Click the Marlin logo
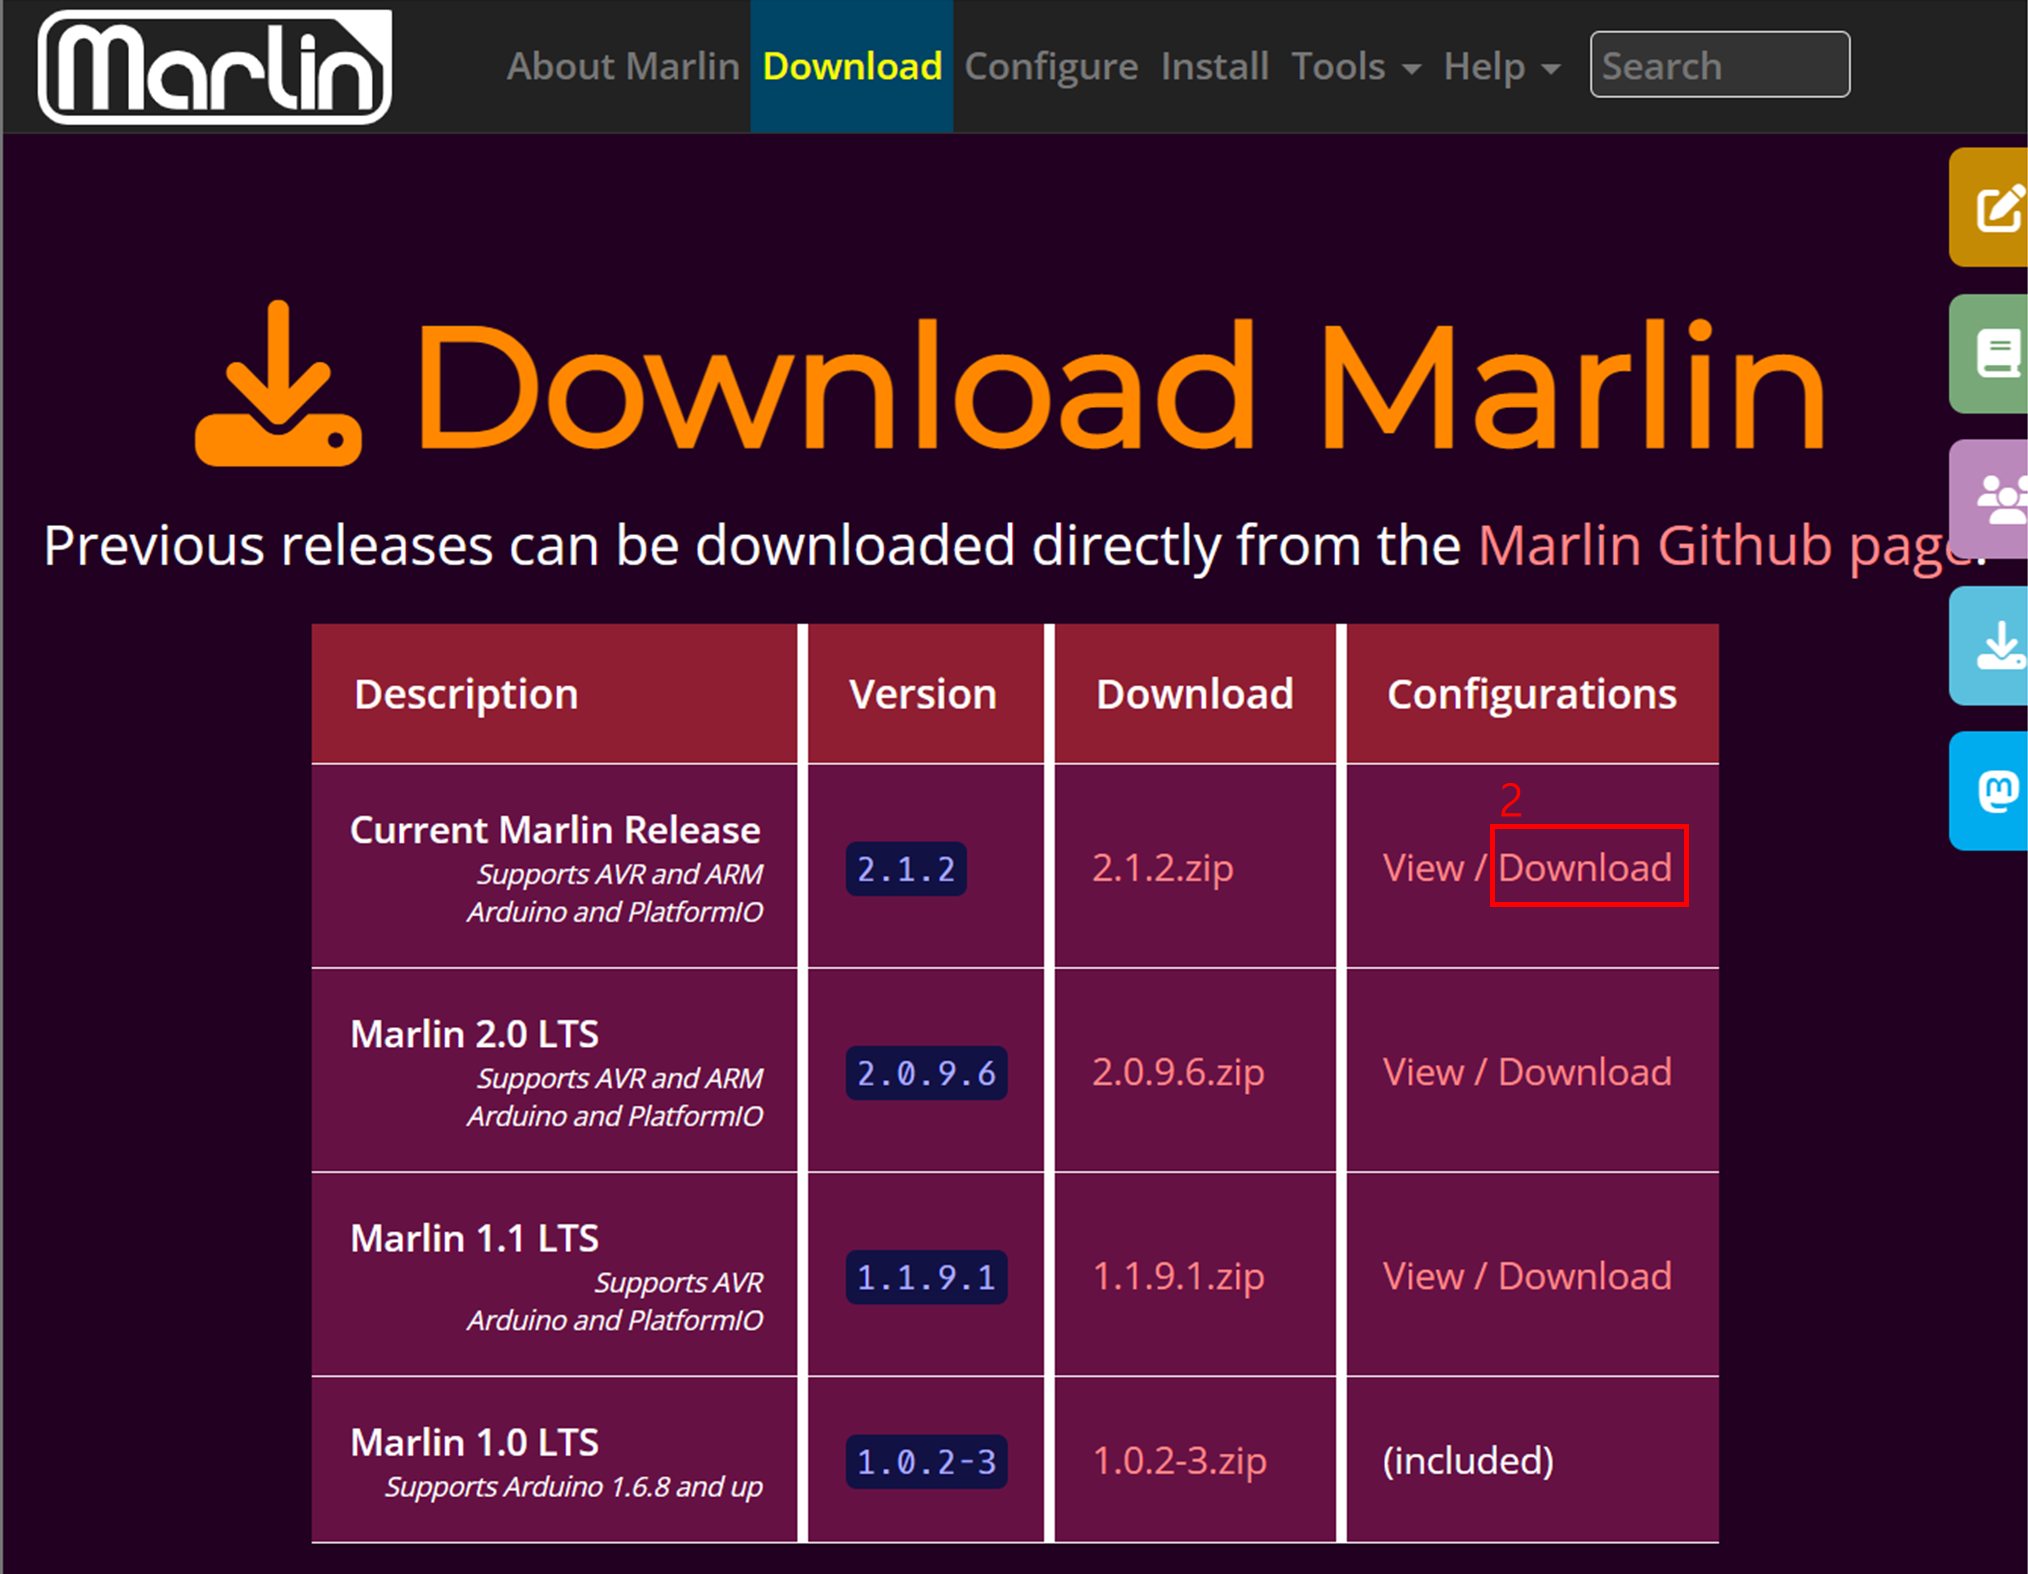Viewport: 2028px width, 1574px height. coord(214,67)
